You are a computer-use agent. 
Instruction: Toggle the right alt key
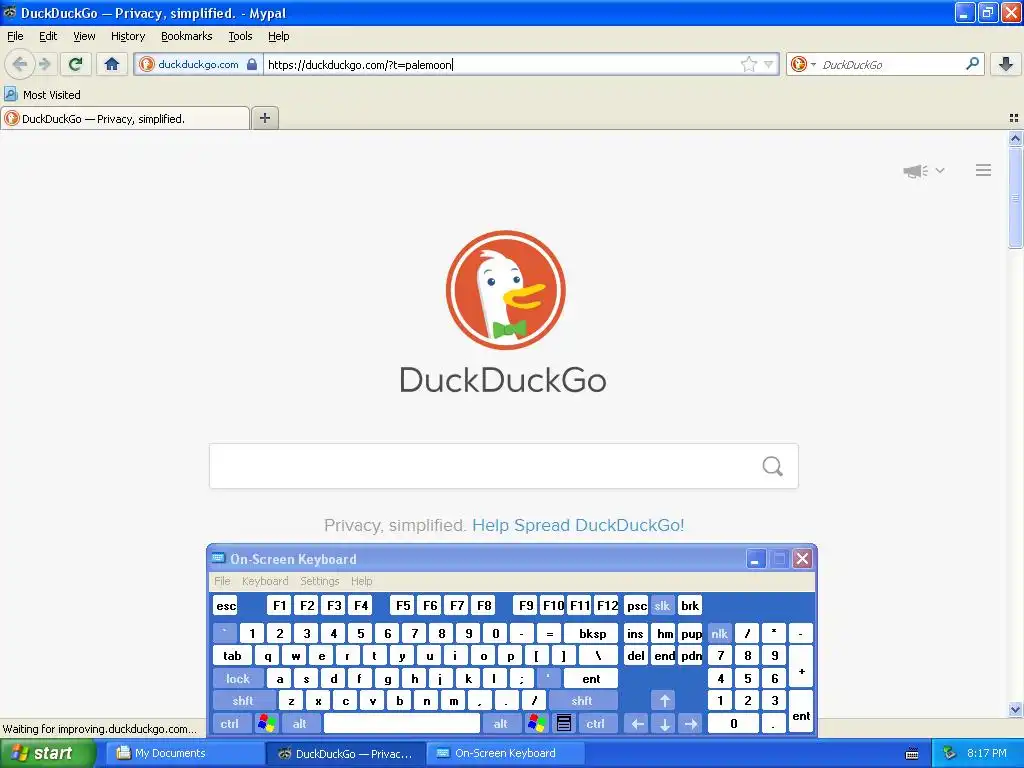500,724
